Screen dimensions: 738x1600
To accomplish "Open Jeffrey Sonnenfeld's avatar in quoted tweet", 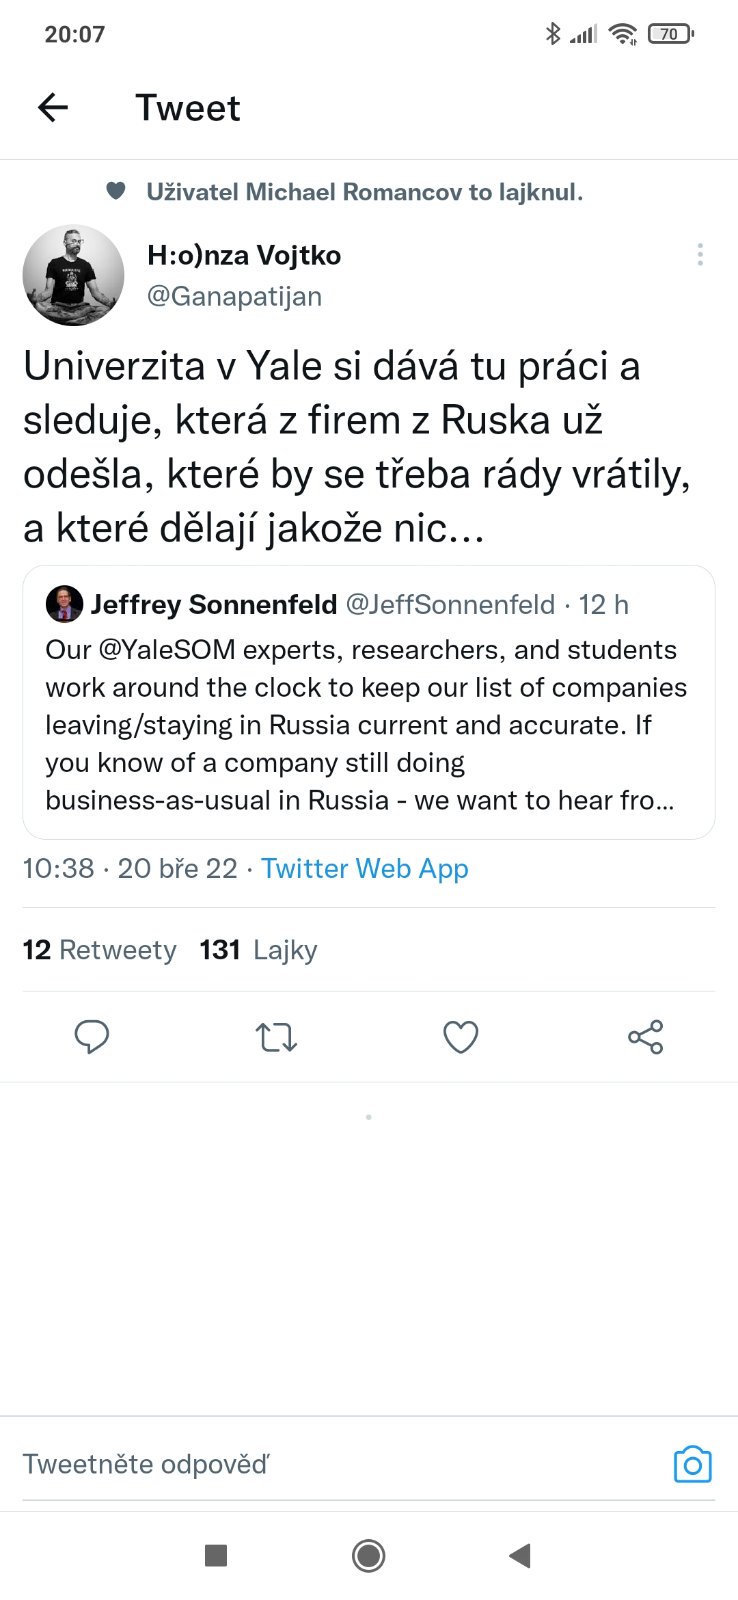I will click(x=64, y=604).
